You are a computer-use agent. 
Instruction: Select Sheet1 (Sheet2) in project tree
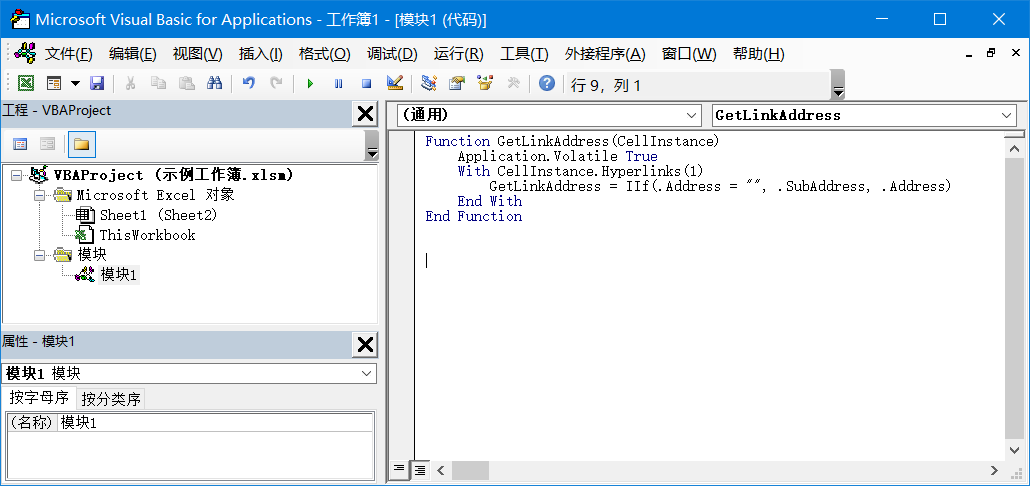pyautogui.click(x=158, y=215)
